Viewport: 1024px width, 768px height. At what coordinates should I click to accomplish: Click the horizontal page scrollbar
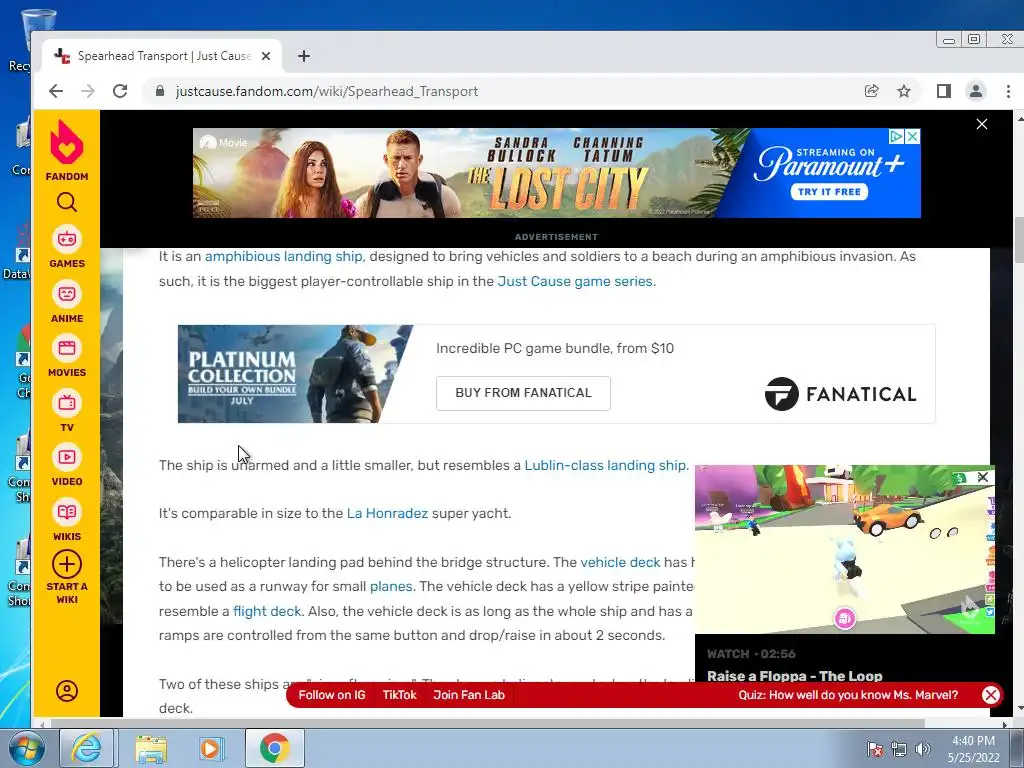[487, 724]
